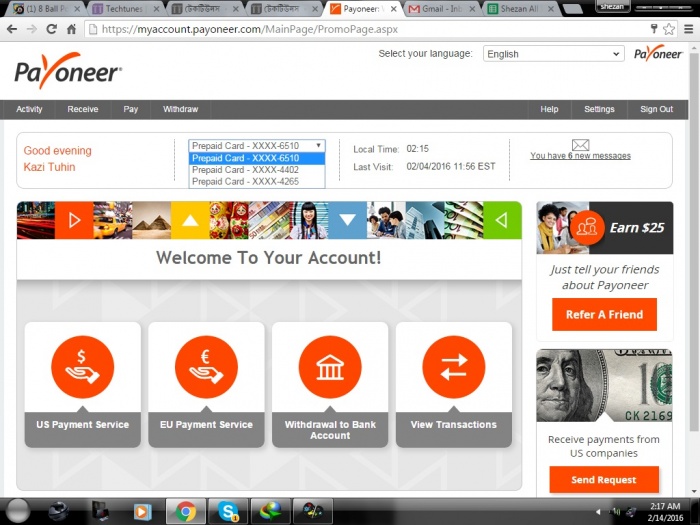
Task: Click the taskbar volume icon
Action: [x=616, y=512]
